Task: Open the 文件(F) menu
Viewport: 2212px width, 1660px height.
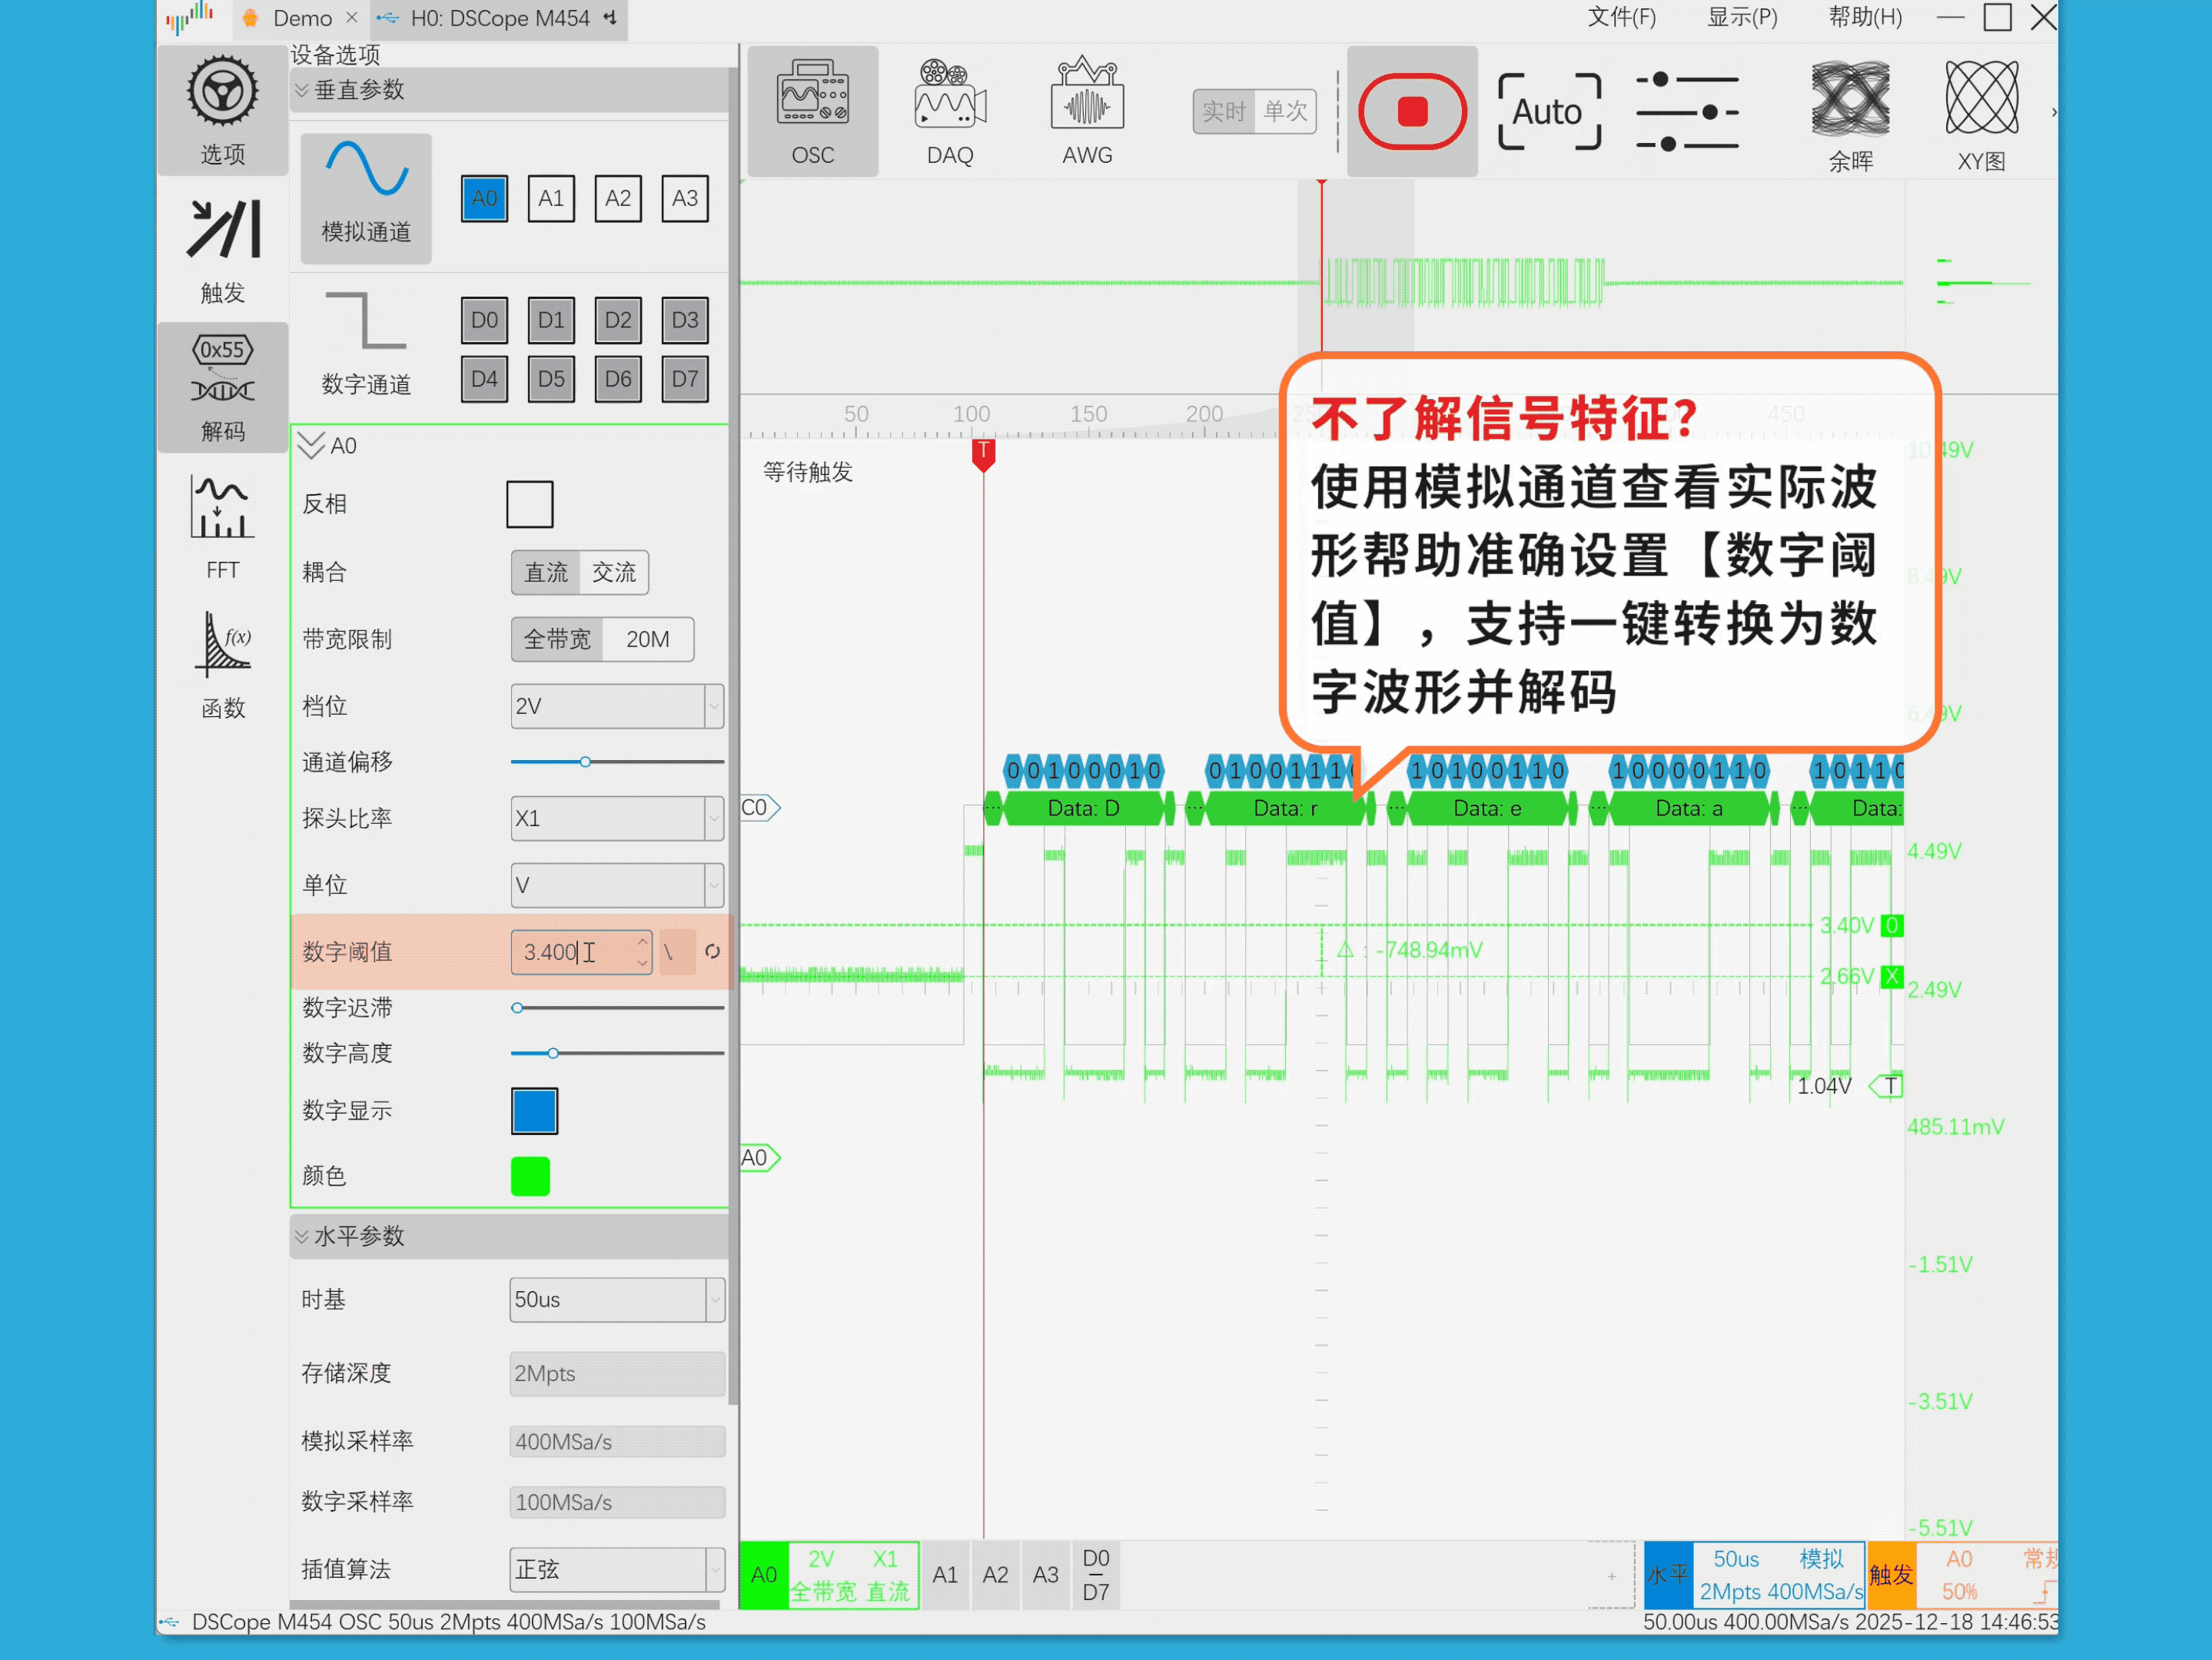Action: click(1621, 18)
